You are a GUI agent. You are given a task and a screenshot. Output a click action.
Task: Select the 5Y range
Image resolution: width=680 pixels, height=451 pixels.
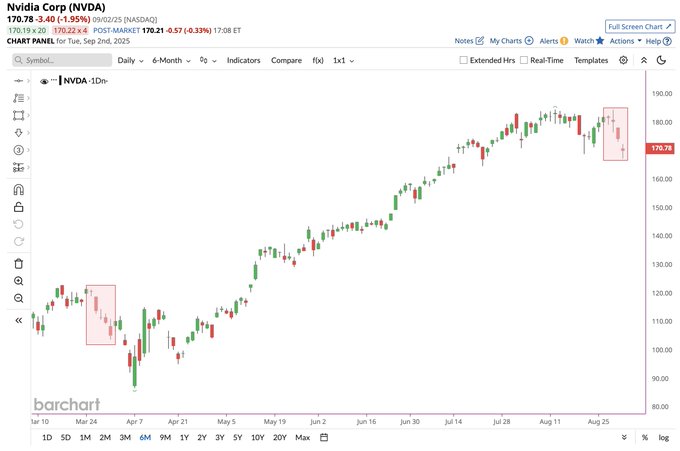tap(238, 438)
